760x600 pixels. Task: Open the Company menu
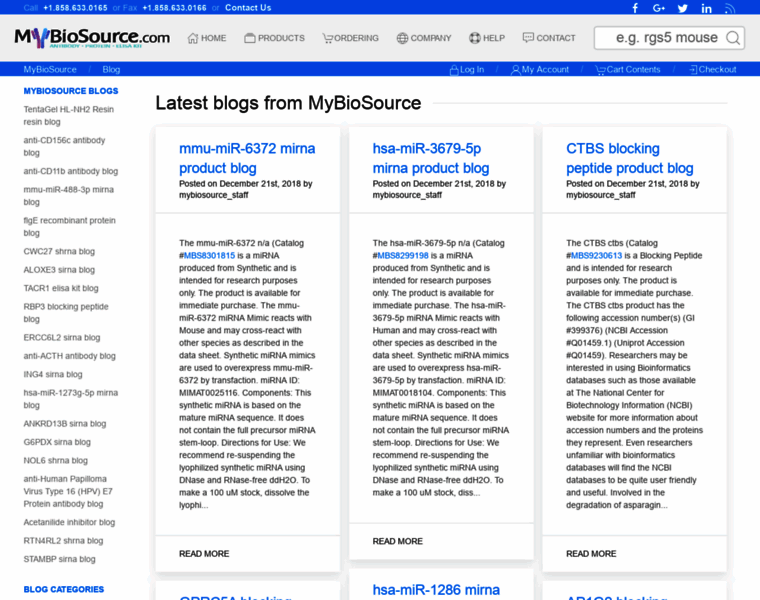point(424,38)
